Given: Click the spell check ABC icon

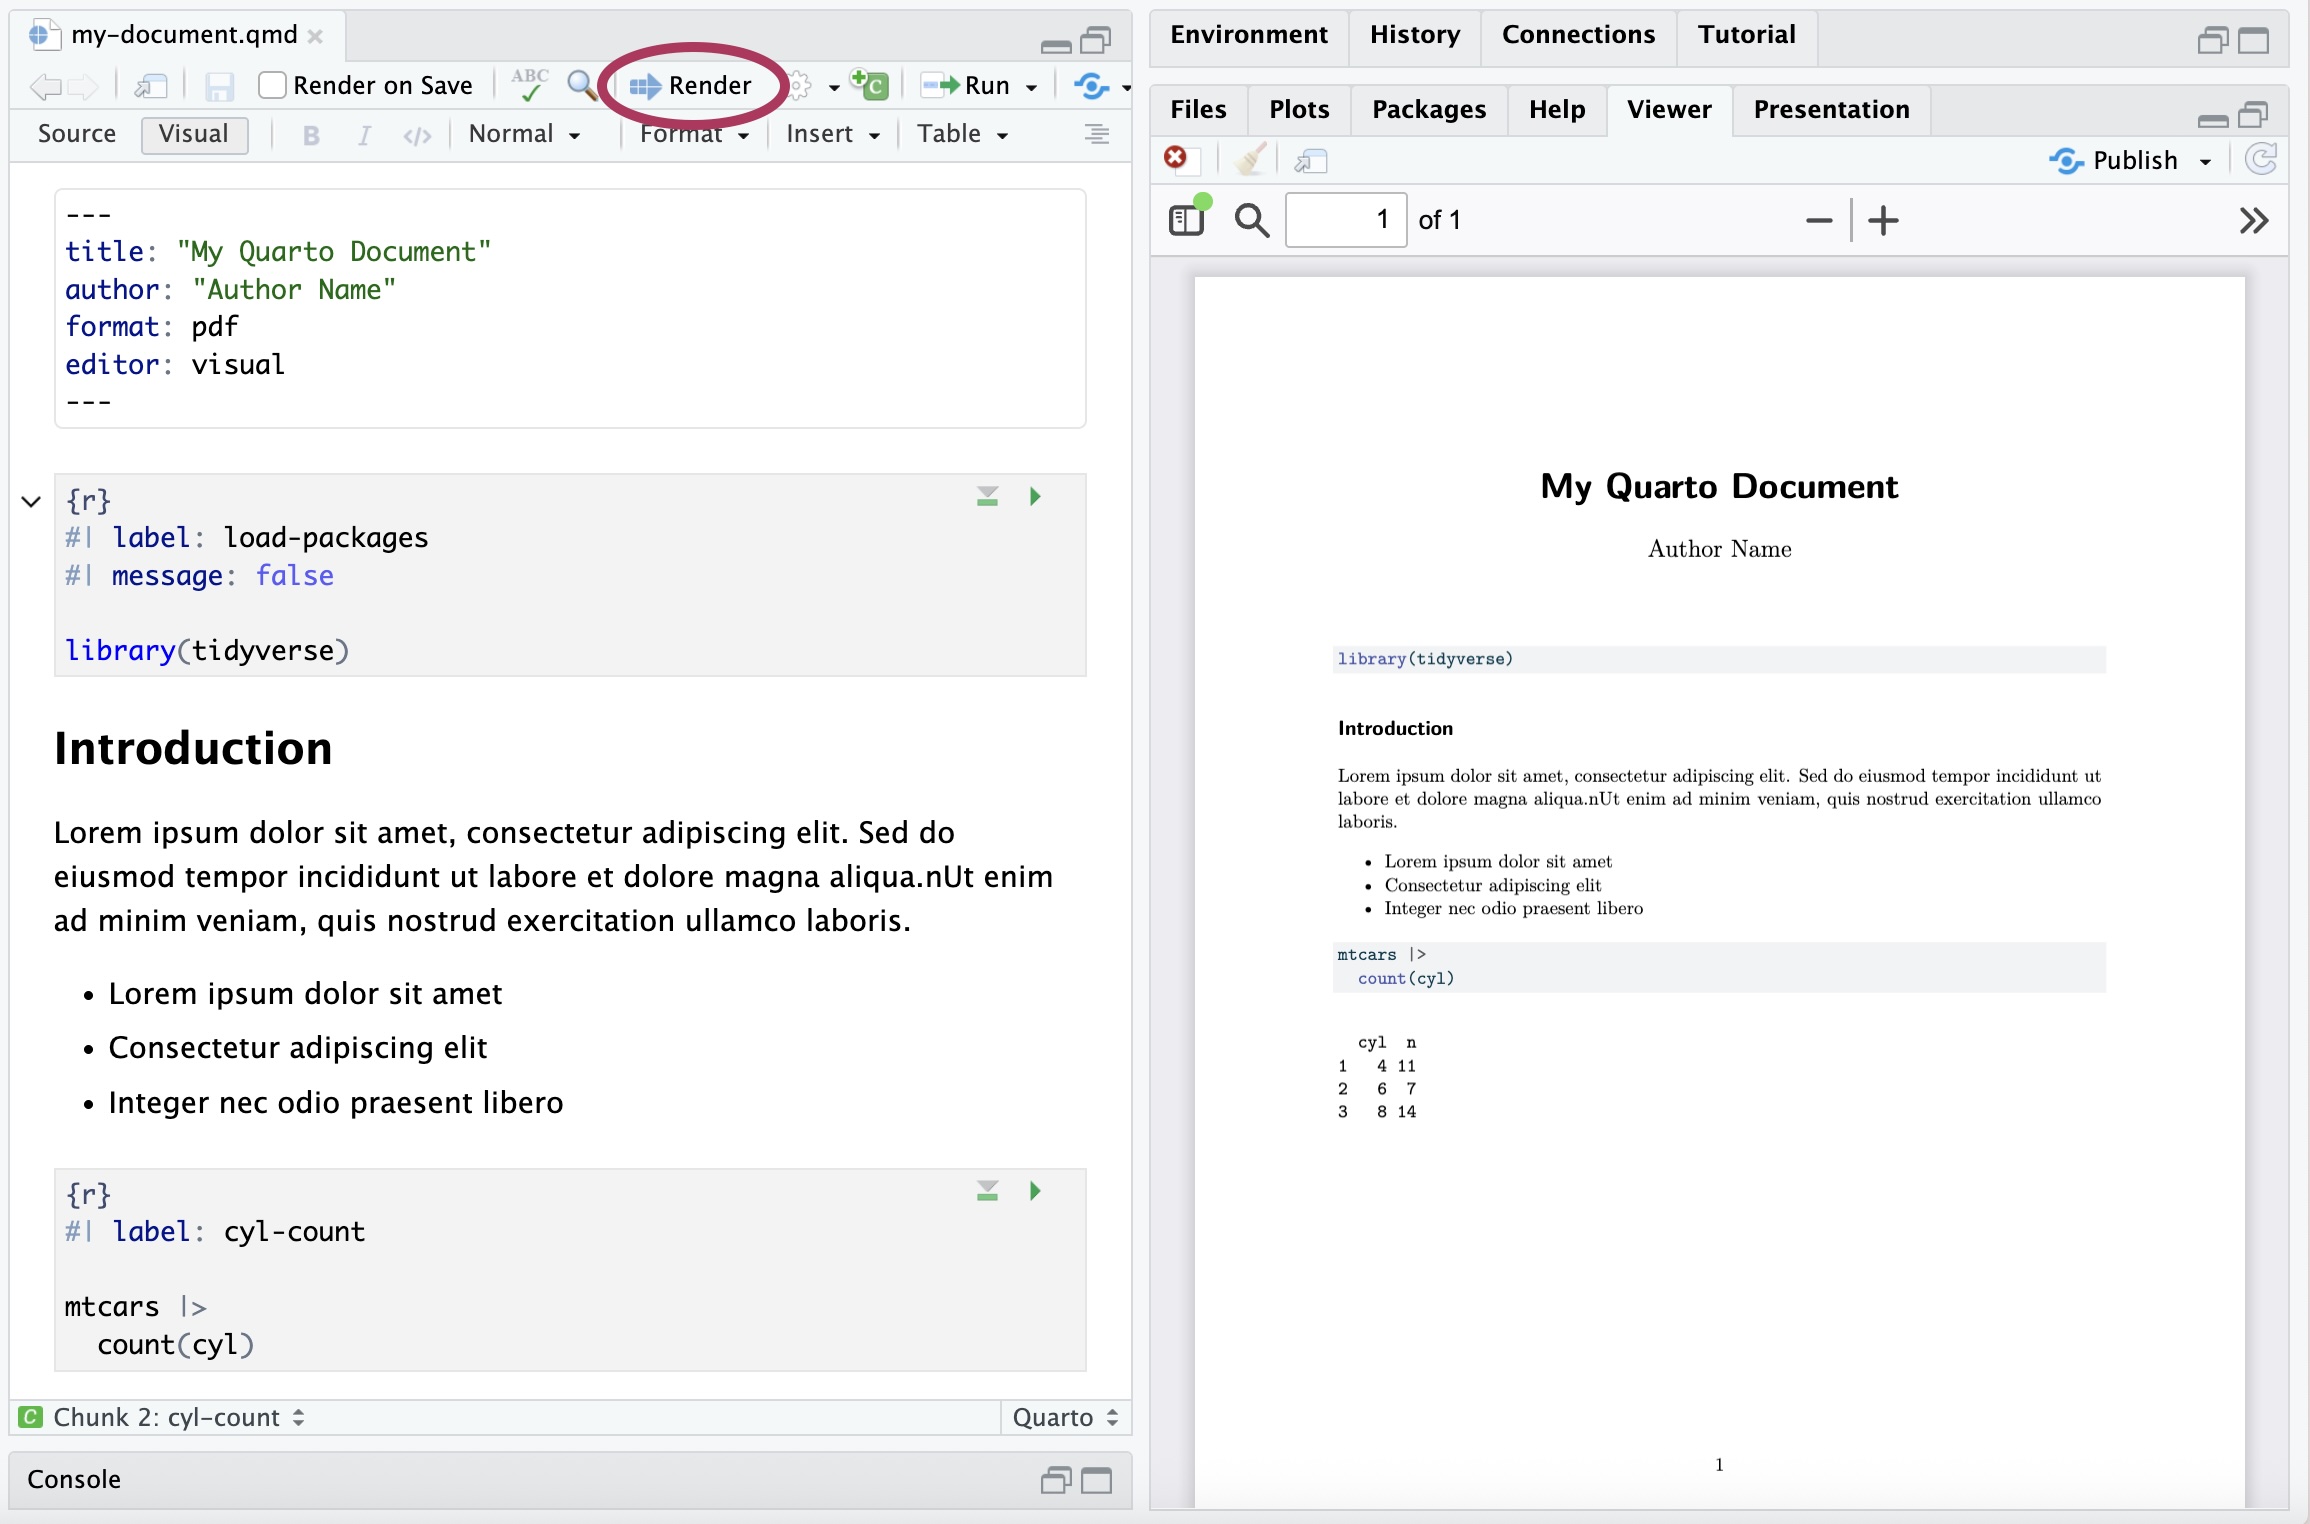Looking at the screenshot, I should click(529, 85).
